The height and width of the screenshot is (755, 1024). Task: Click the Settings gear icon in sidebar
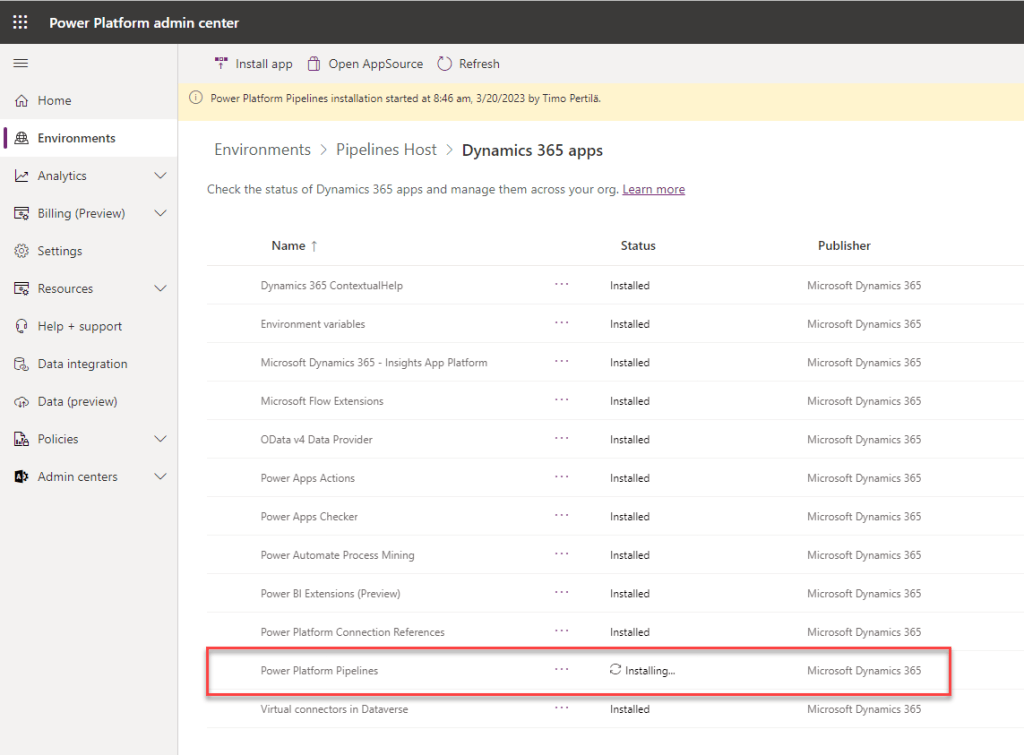[21, 251]
